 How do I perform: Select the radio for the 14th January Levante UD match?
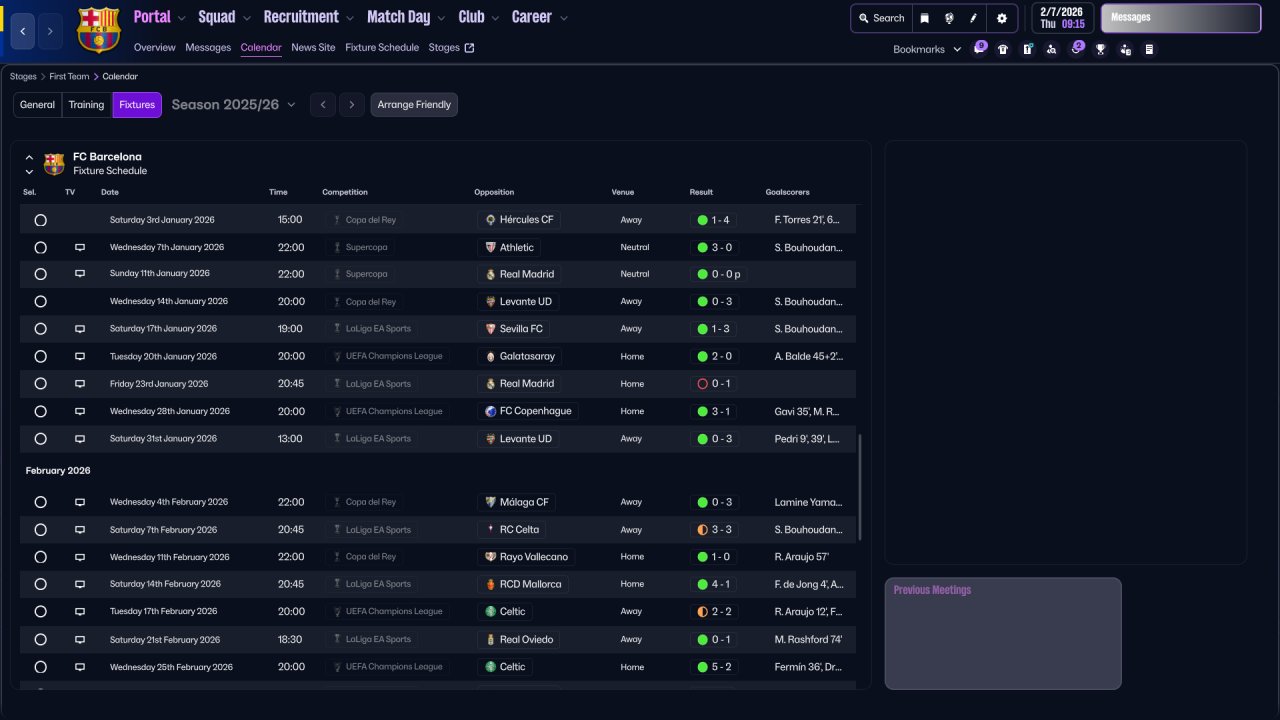[40, 302]
